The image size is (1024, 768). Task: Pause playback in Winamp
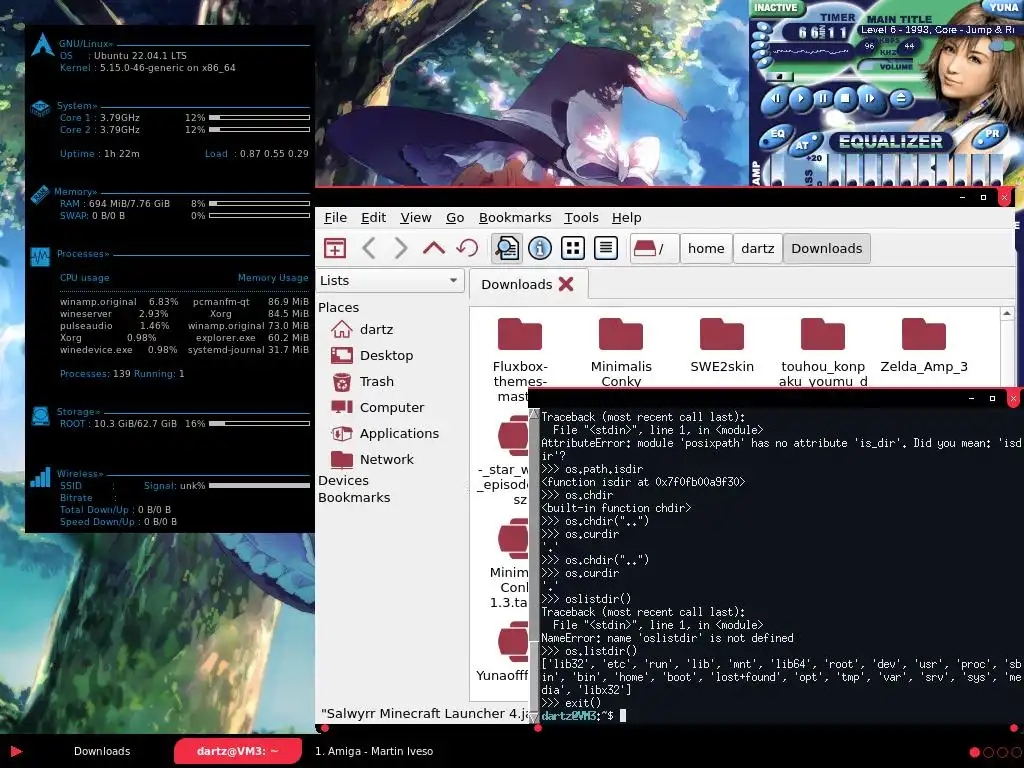coord(823,99)
